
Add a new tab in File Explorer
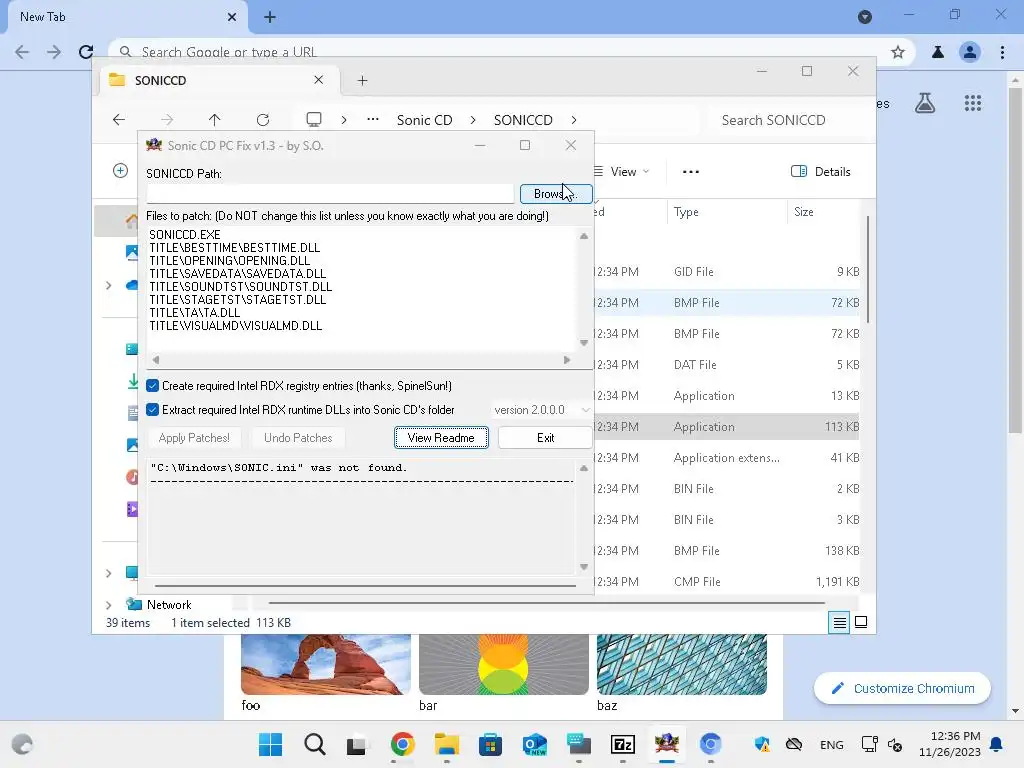tap(362, 80)
